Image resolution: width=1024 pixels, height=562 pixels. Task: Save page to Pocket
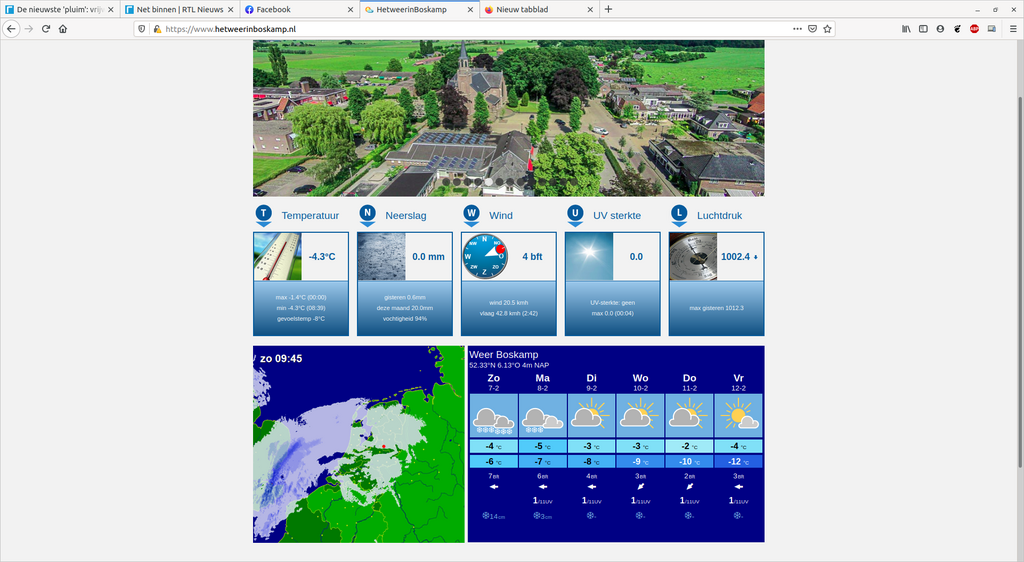[x=812, y=29]
